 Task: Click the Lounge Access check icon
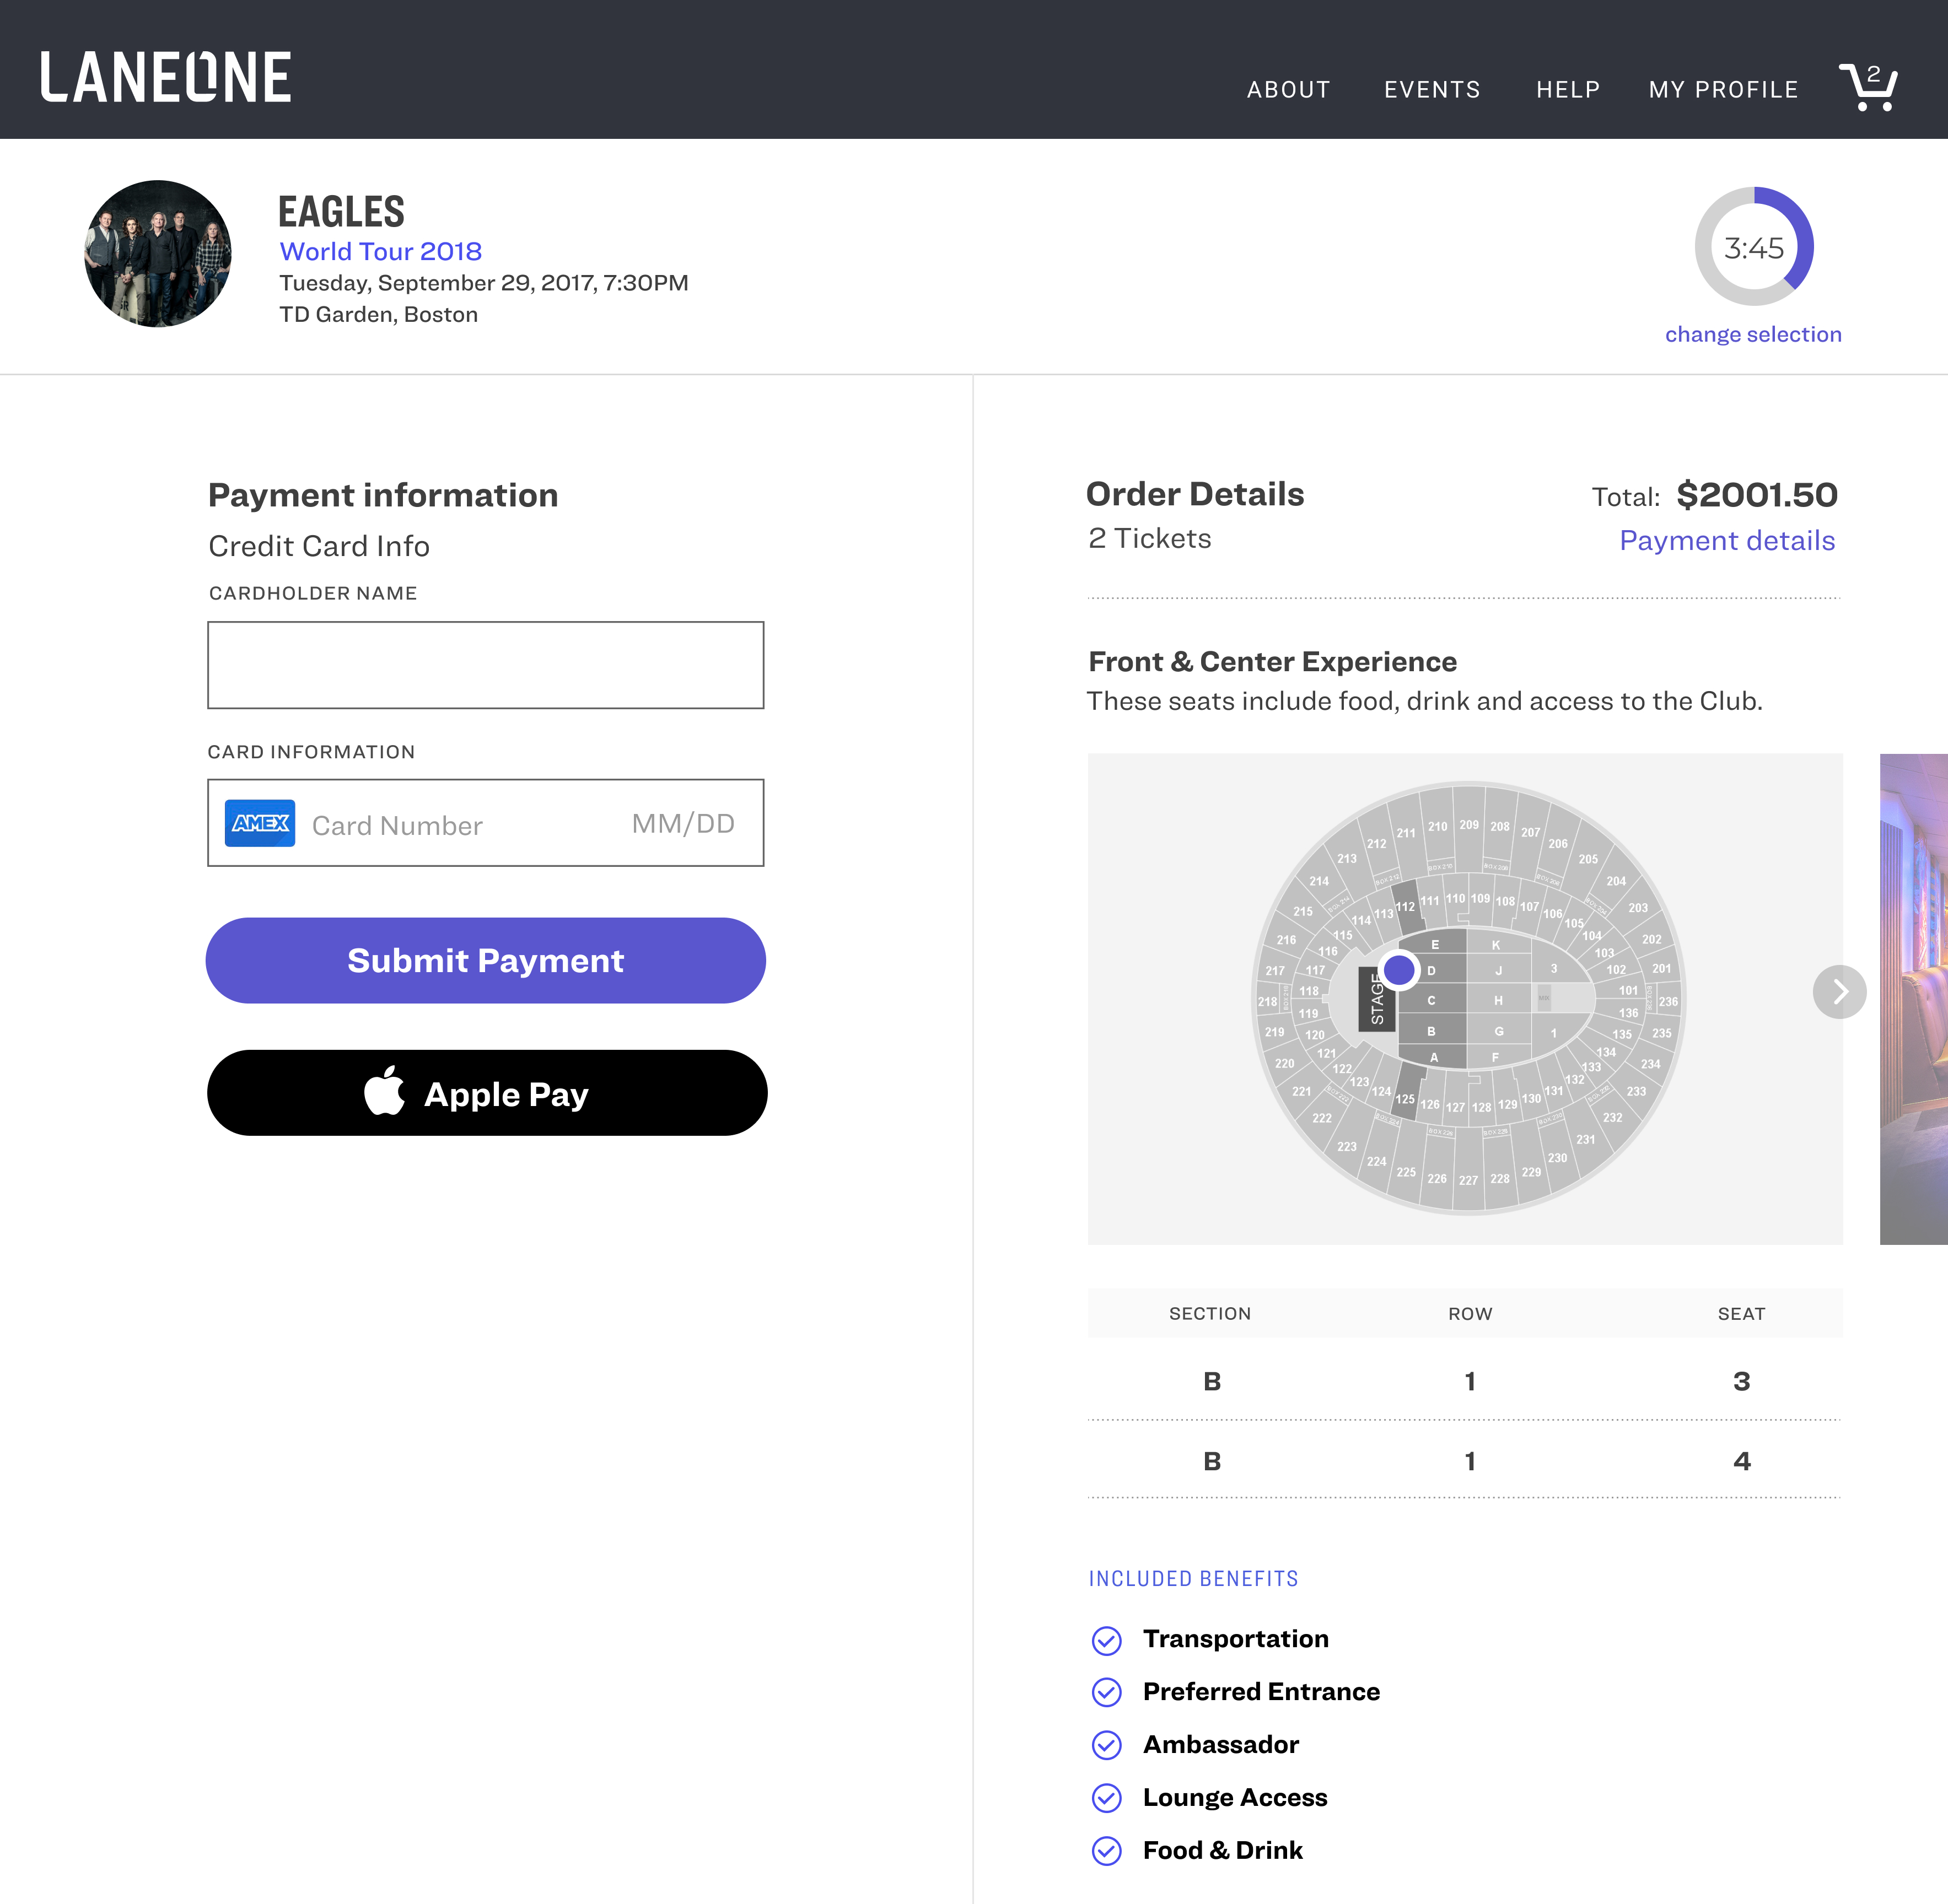(1106, 1798)
